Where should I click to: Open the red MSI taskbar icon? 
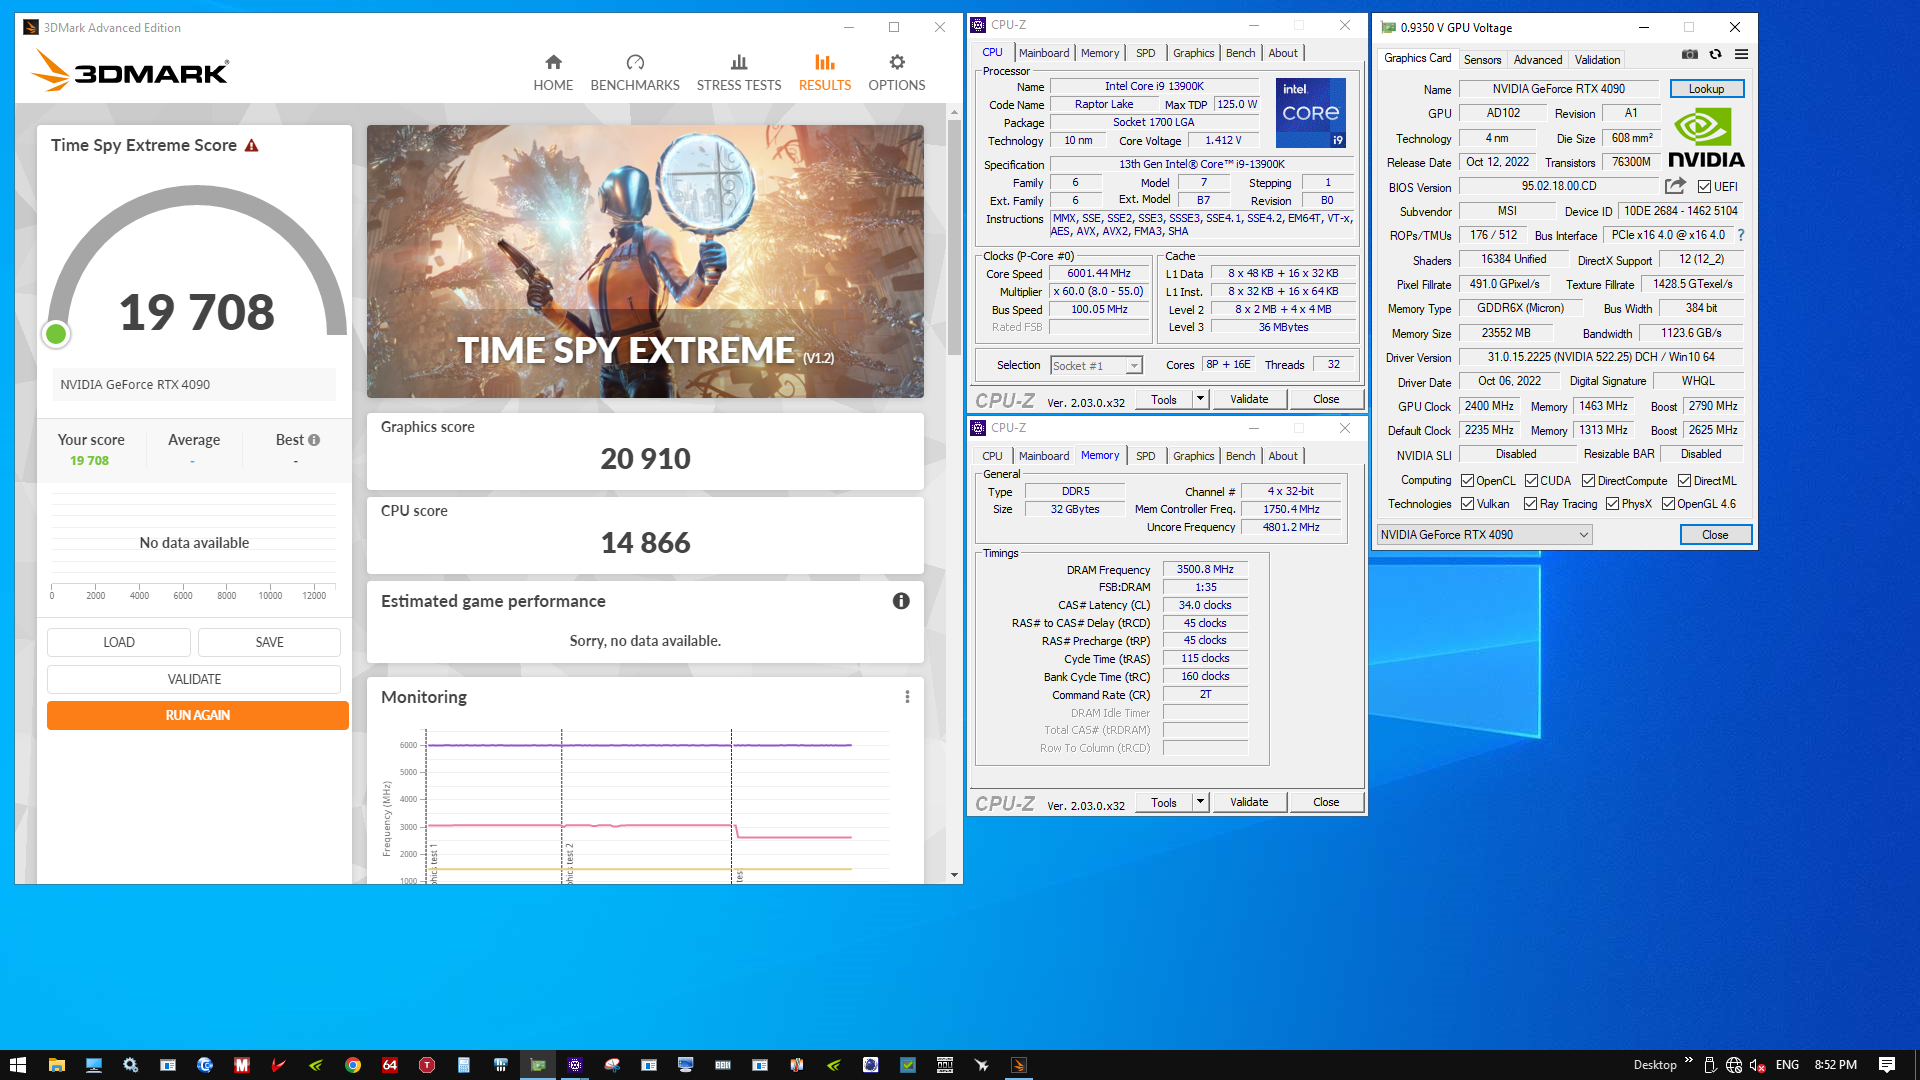coord(242,1065)
